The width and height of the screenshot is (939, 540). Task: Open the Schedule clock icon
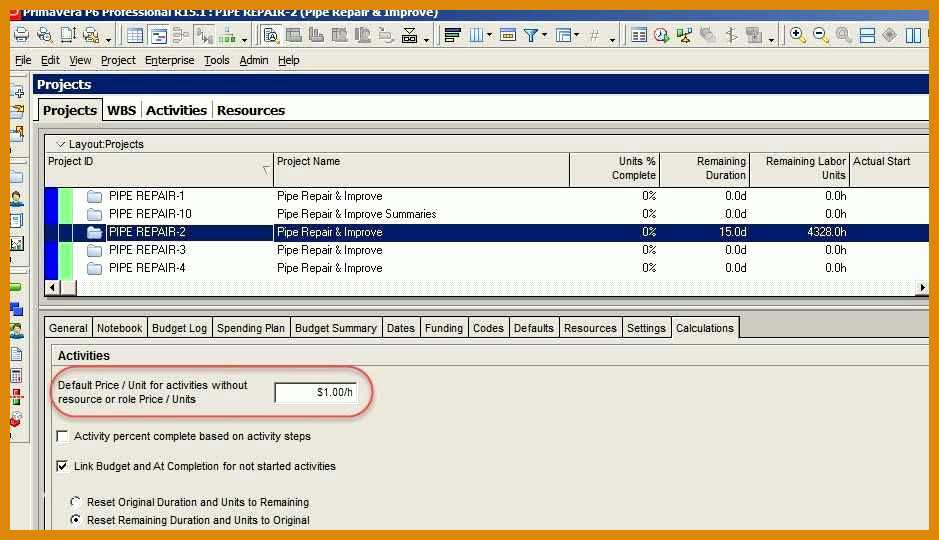tap(661, 35)
